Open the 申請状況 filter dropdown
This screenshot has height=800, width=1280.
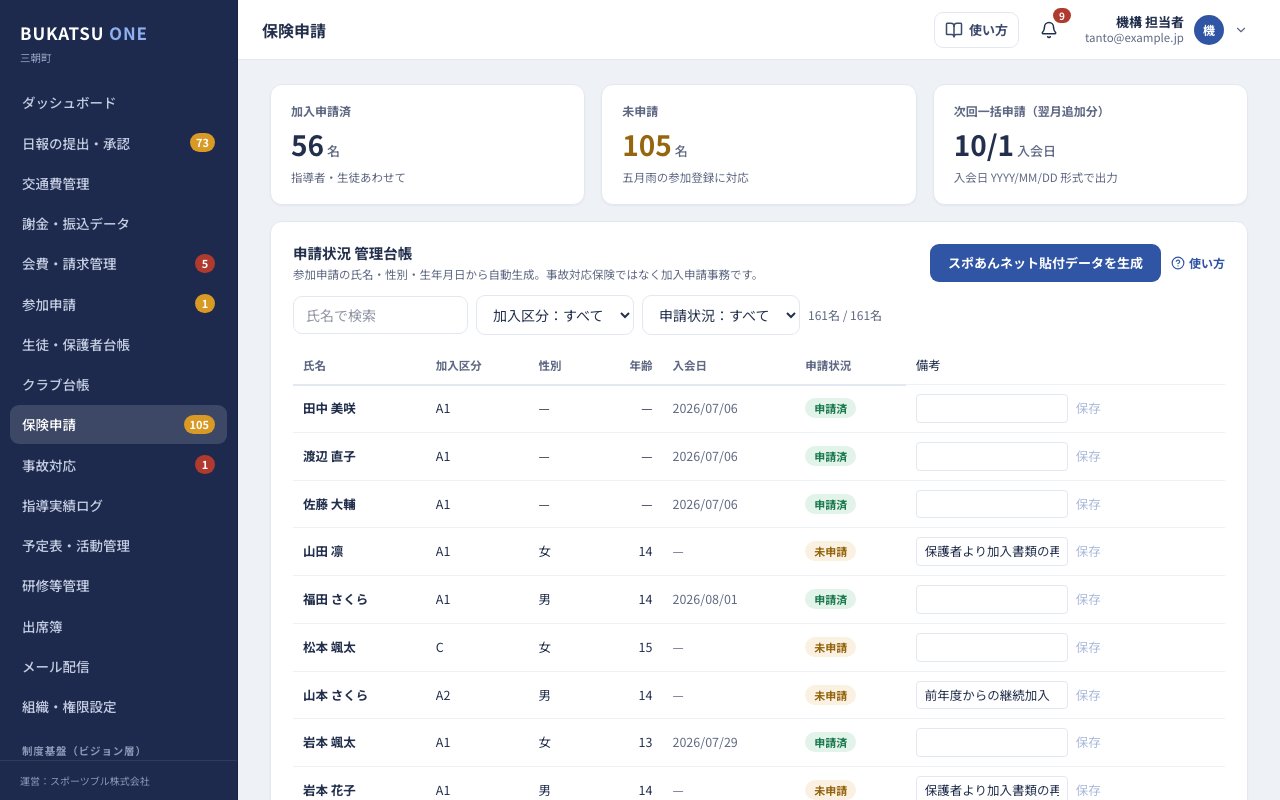point(721,315)
